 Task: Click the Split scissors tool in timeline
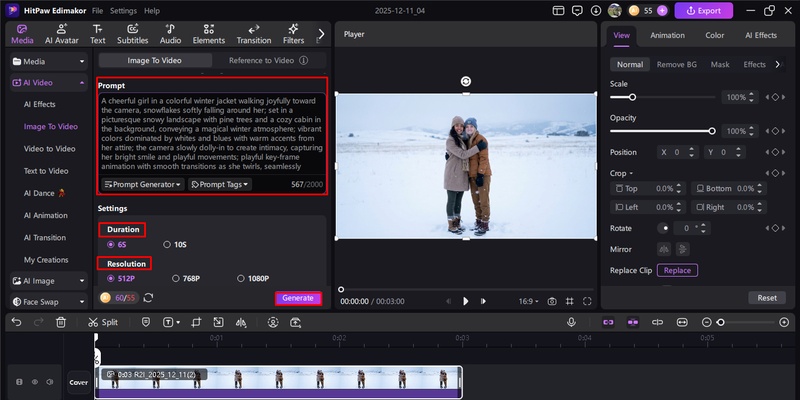pos(102,322)
